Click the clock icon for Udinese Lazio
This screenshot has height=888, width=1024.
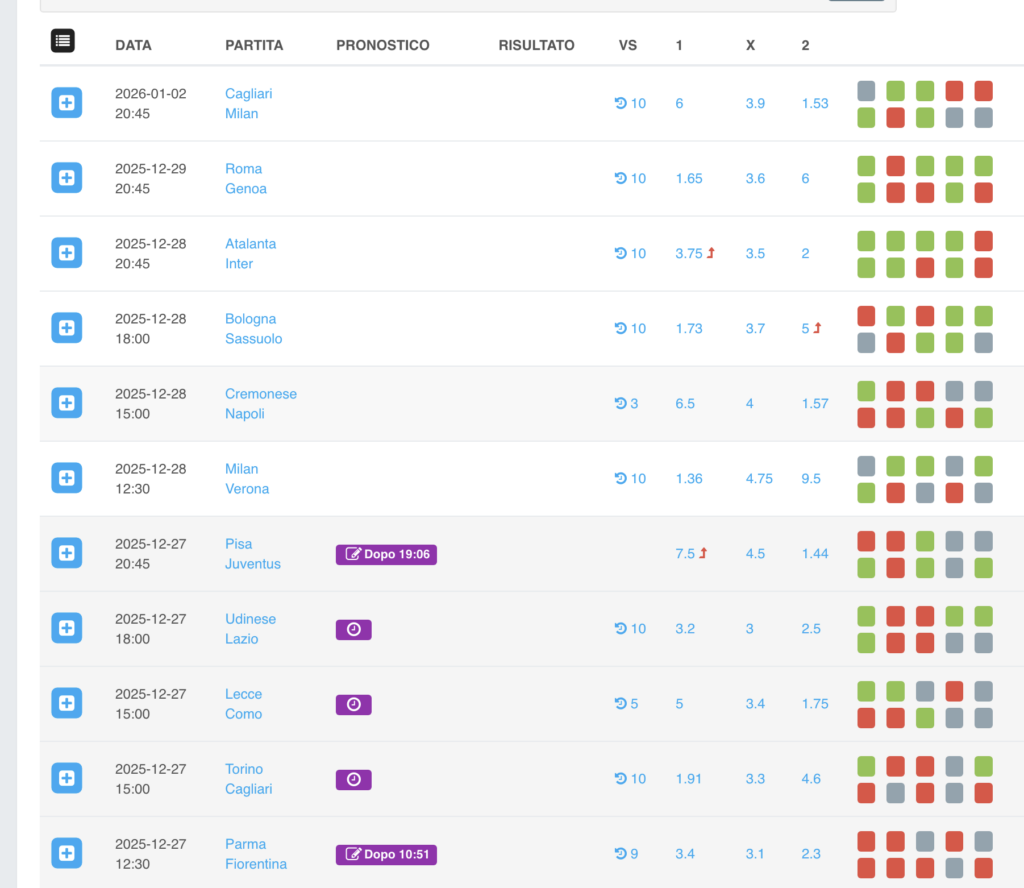coord(353,629)
